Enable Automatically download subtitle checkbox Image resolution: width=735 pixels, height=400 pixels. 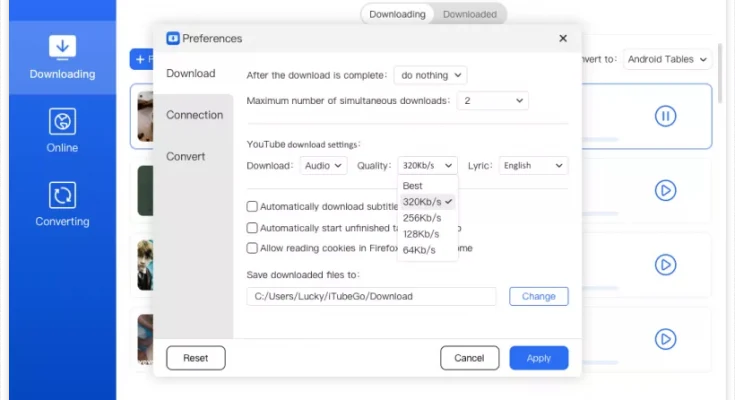(x=253, y=207)
